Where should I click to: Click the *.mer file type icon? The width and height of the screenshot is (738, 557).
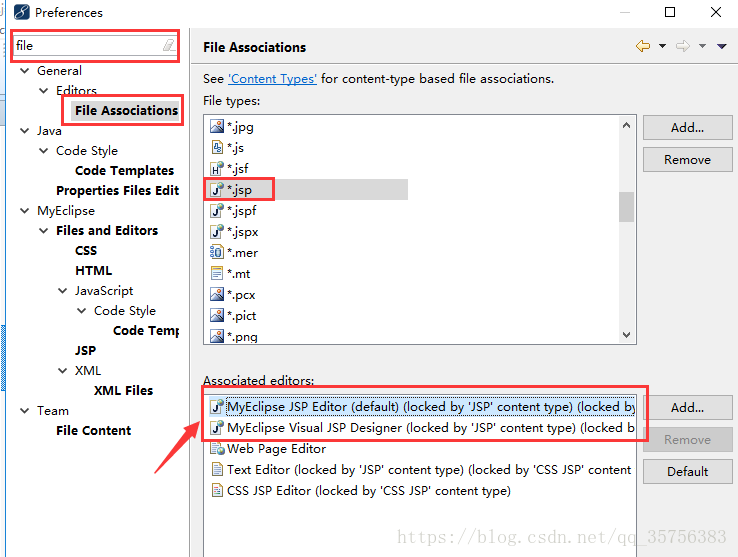(217, 252)
